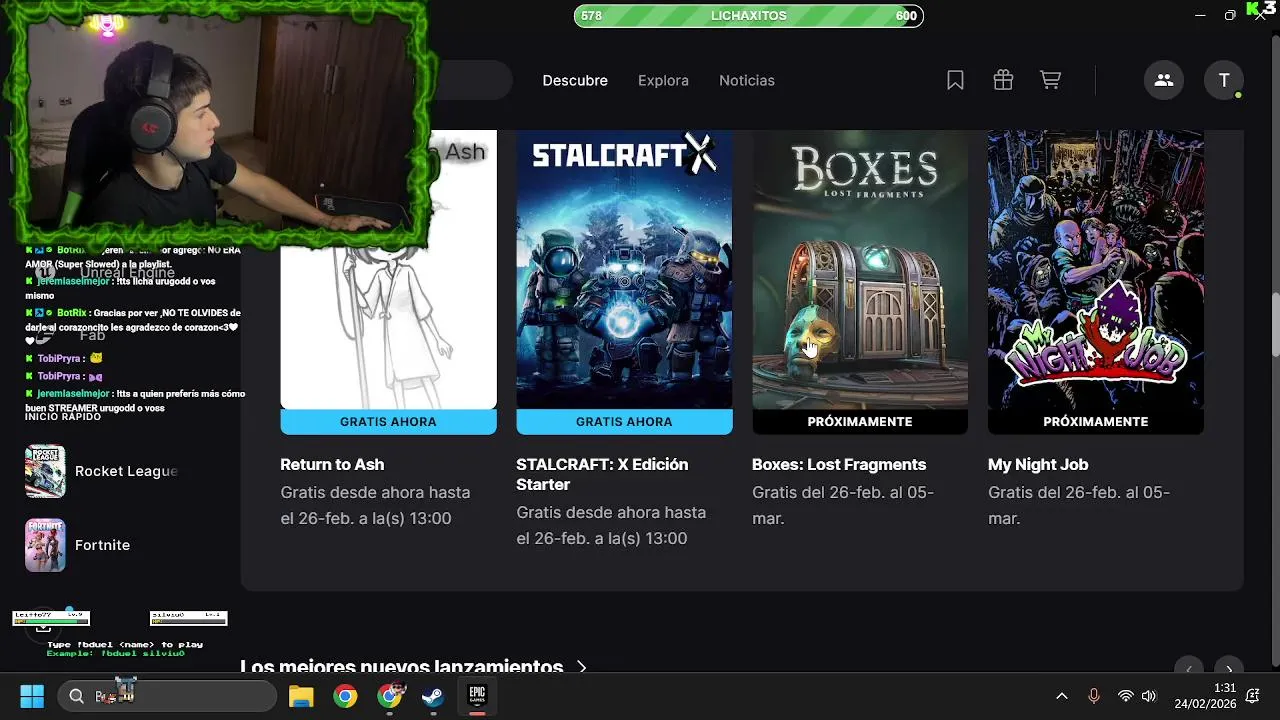Click the Rocket League quick launch icon
The height and width of the screenshot is (720, 1280).
click(45, 471)
